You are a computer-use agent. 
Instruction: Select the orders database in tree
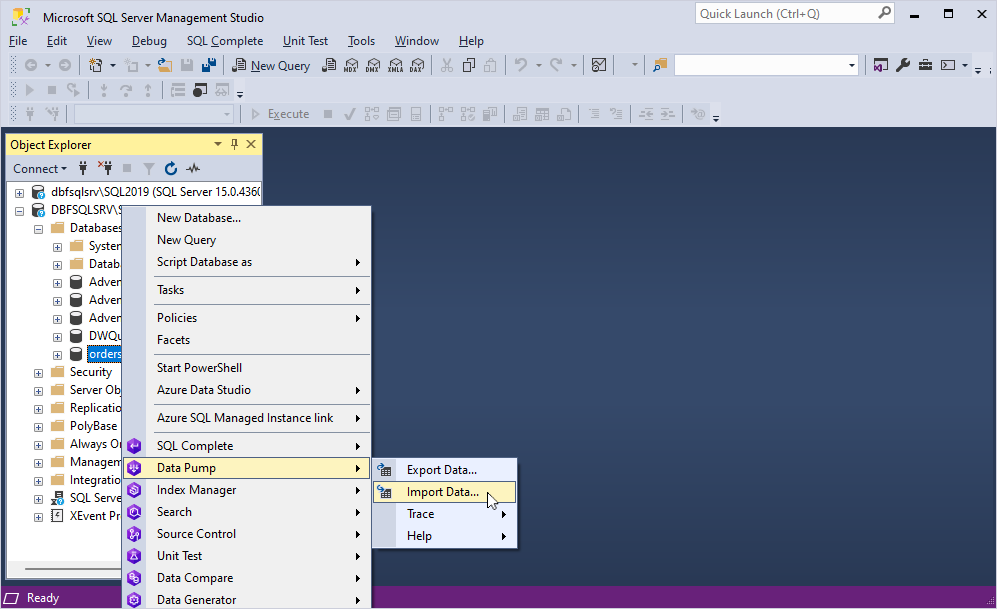105,354
